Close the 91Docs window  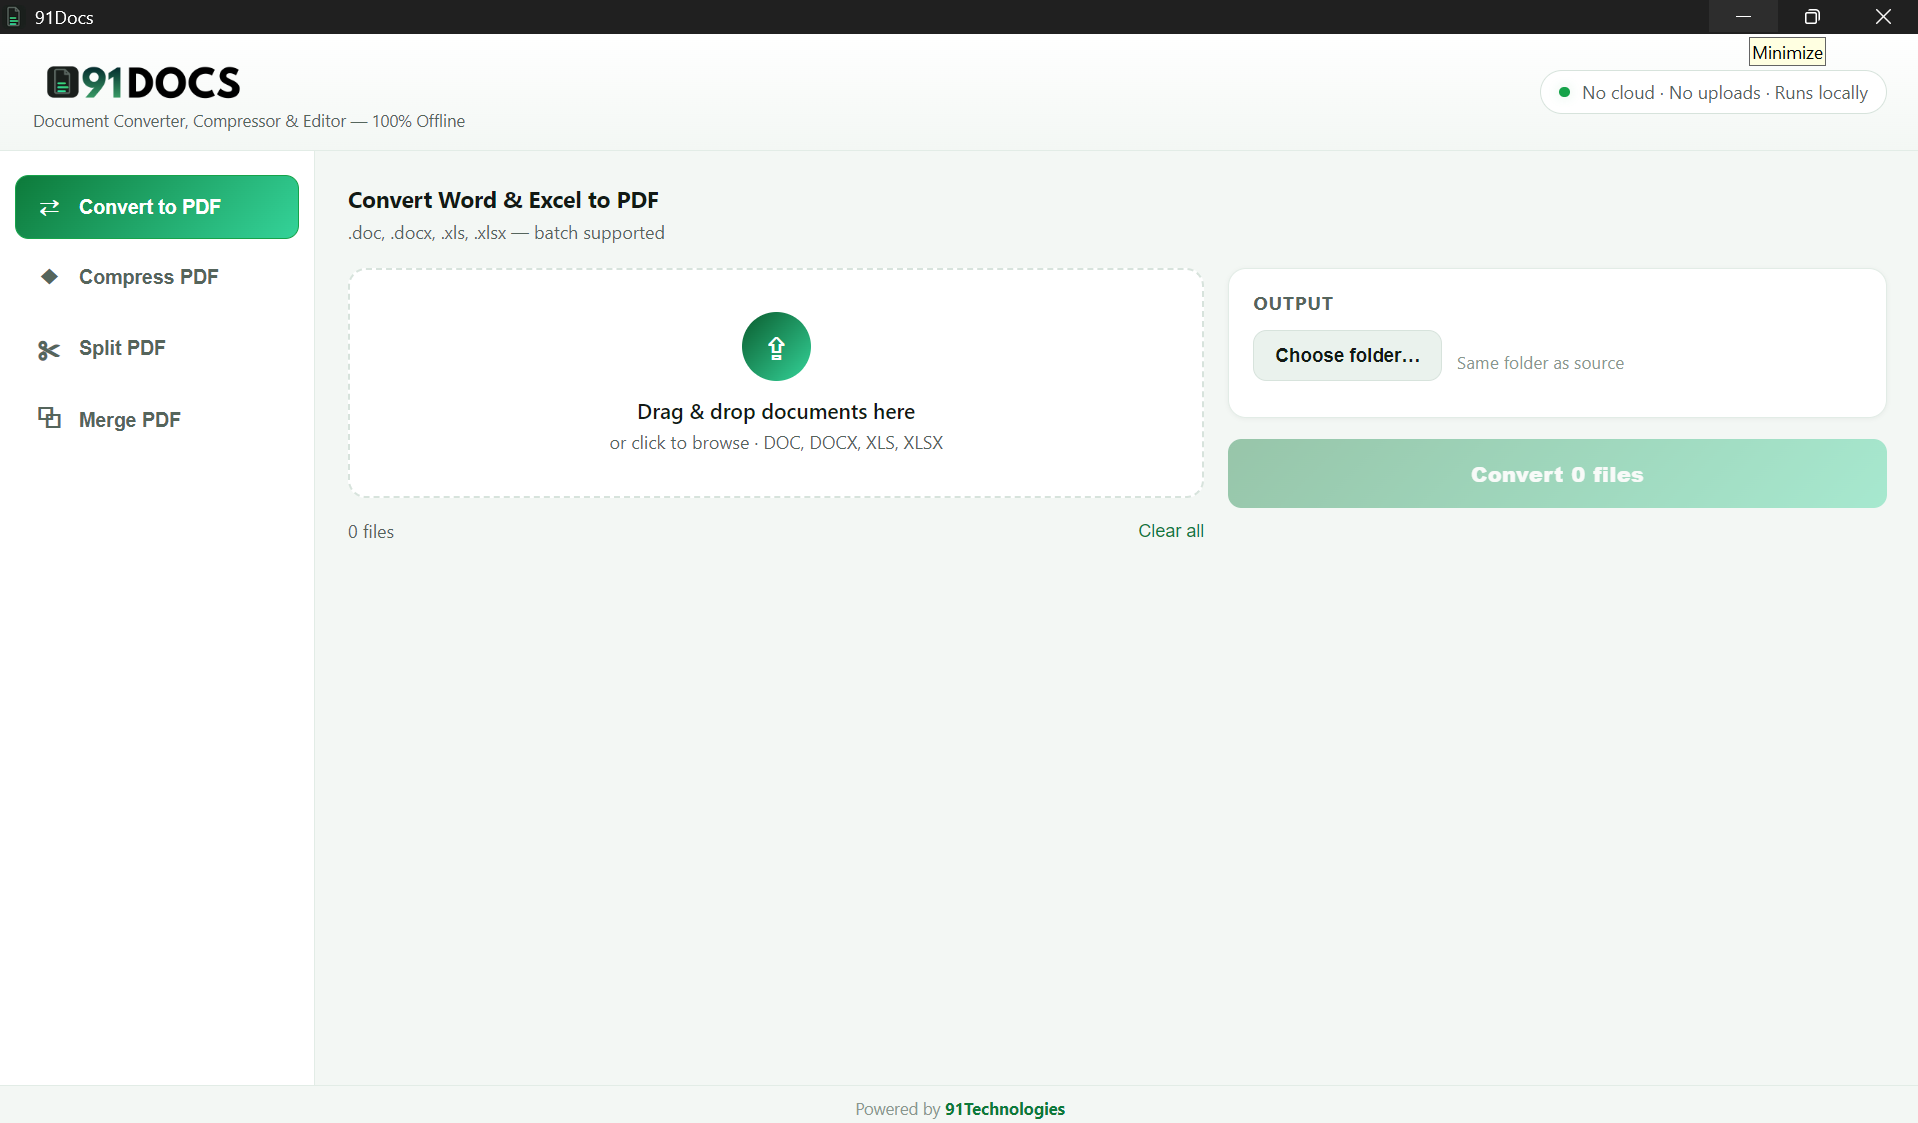coord(1883,17)
